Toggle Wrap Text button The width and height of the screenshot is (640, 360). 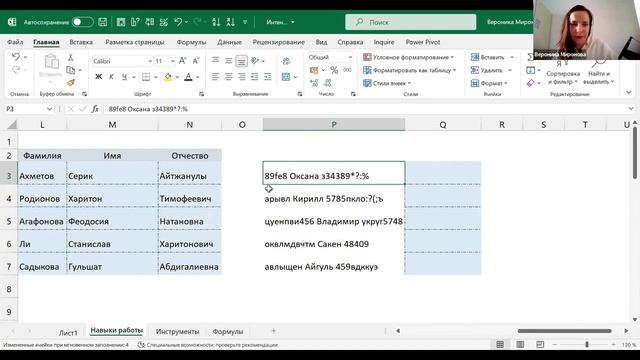tap(286, 61)
